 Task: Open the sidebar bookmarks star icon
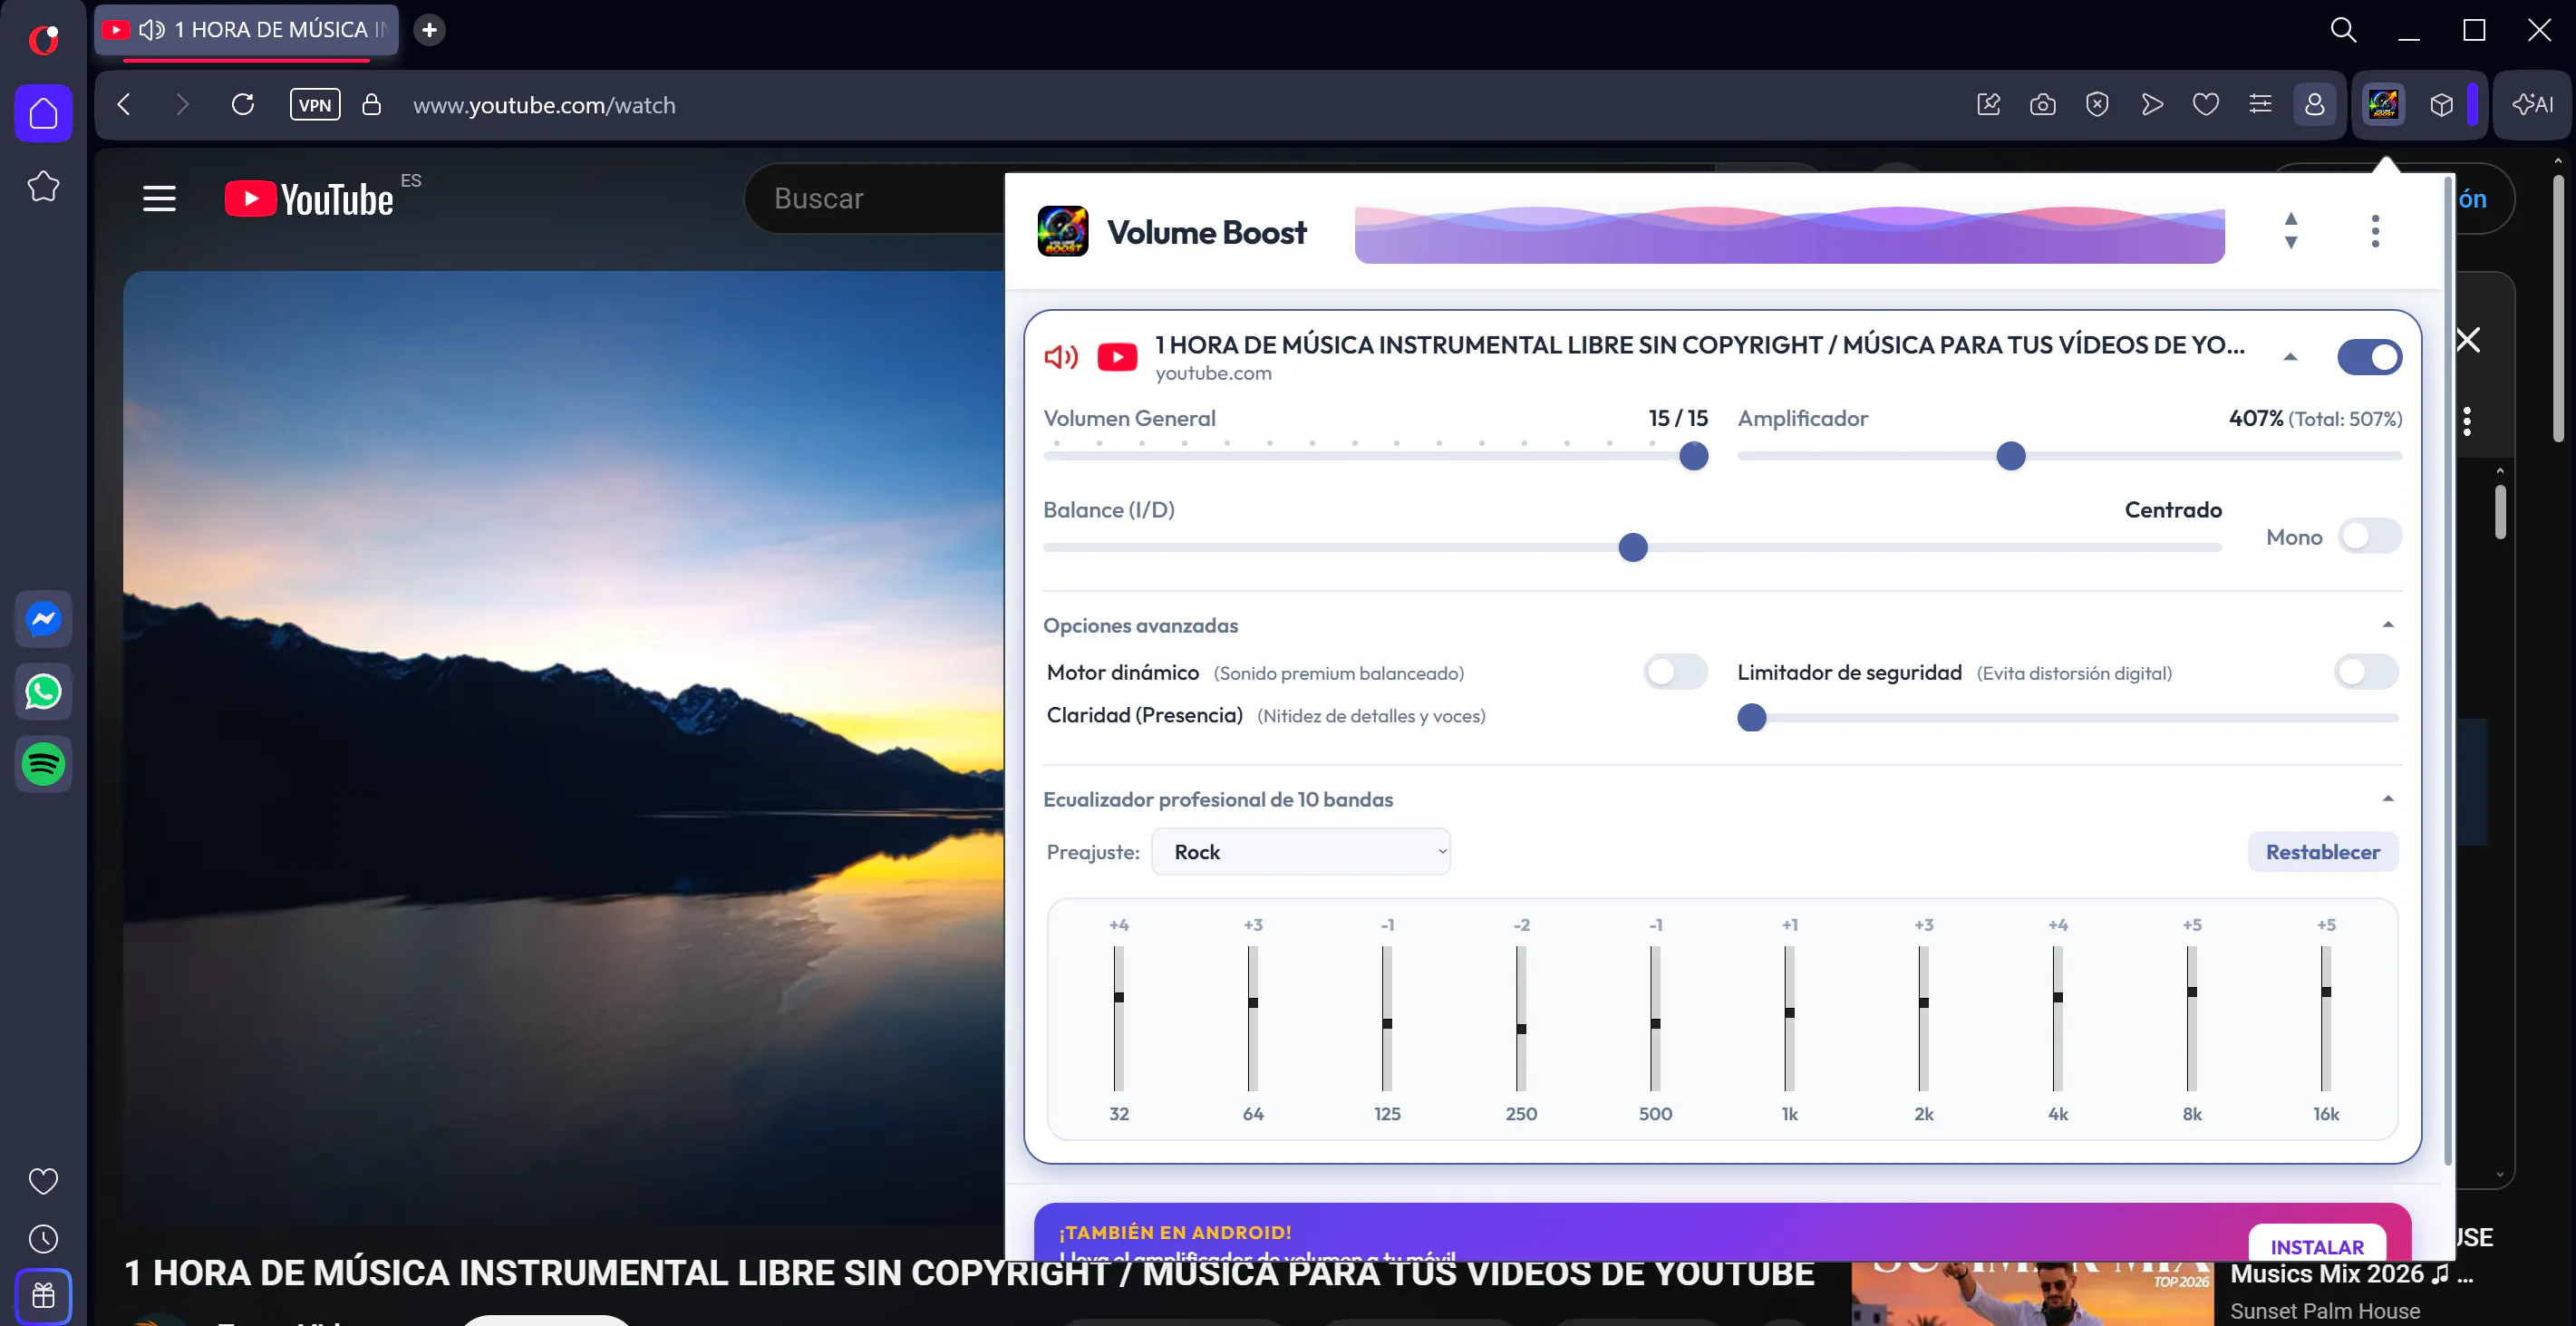(x=43, y=186)
